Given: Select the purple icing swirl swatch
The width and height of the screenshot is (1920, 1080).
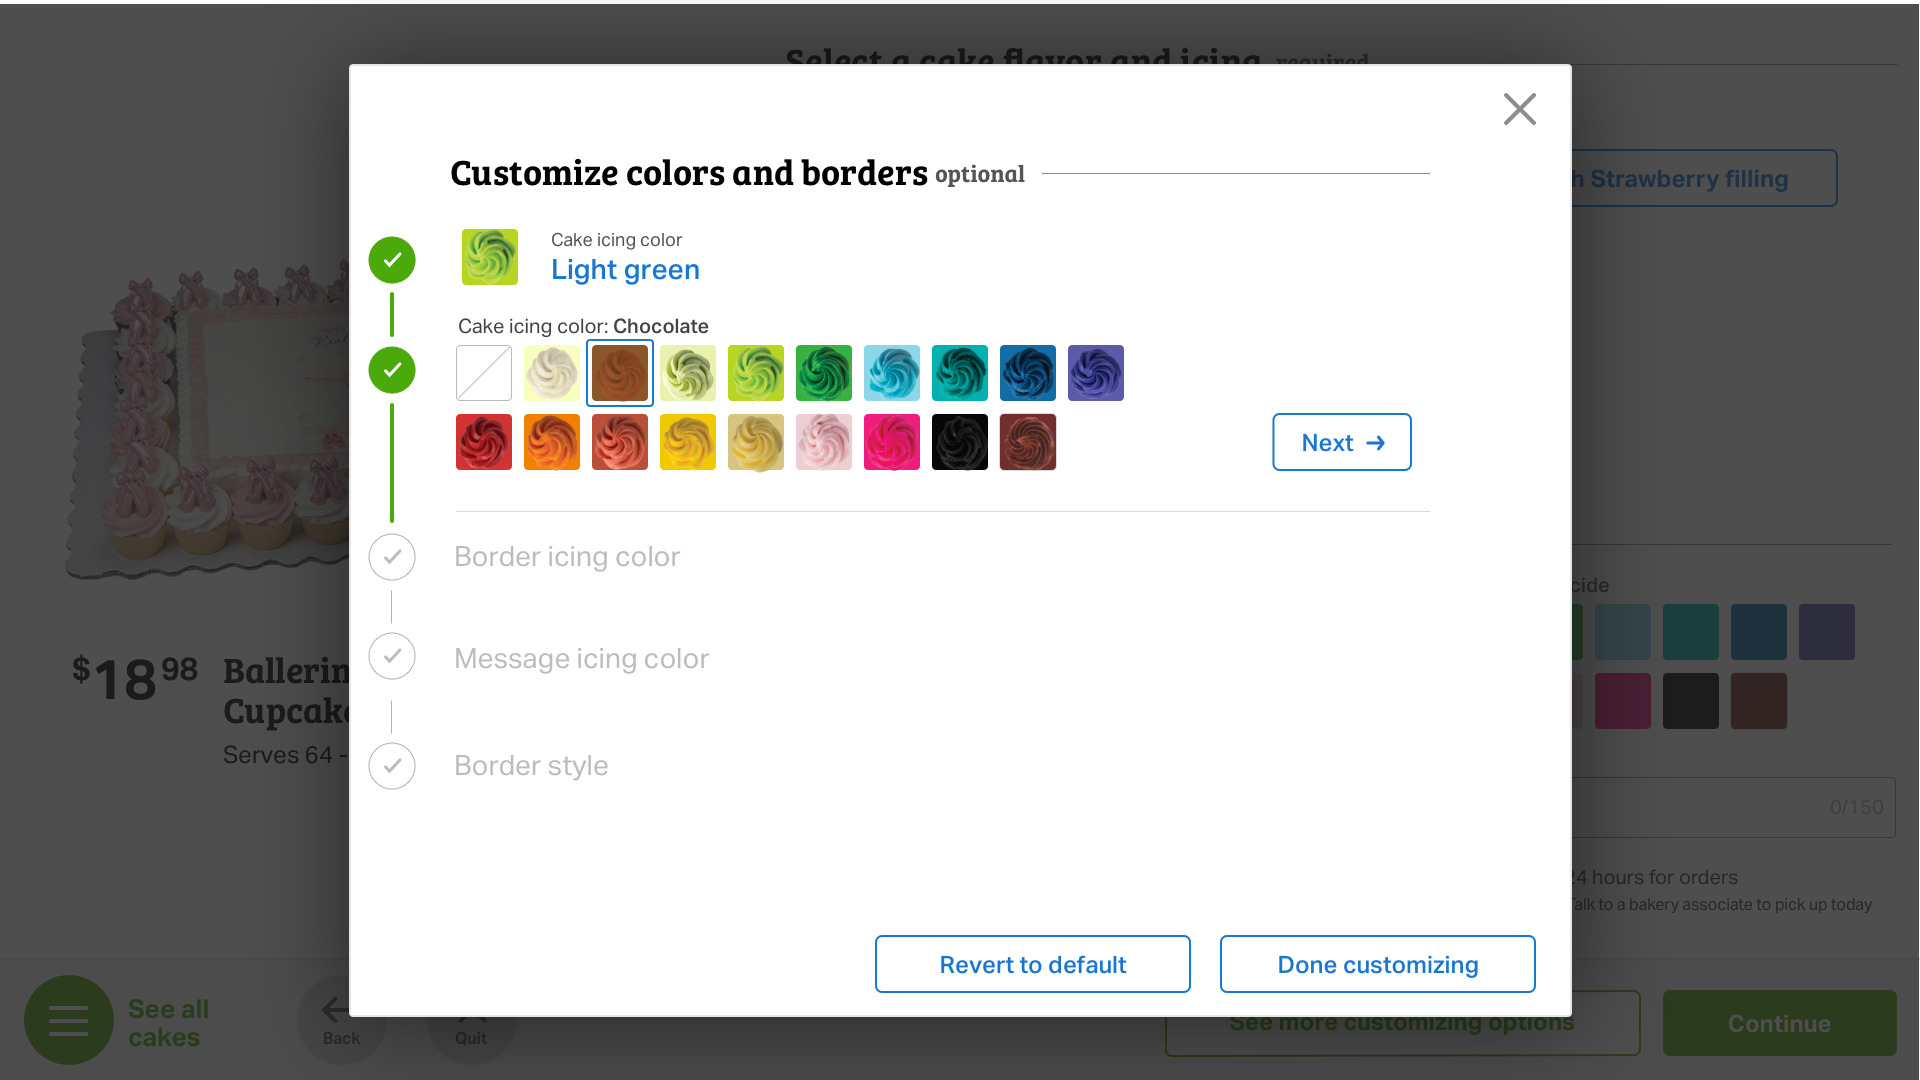Looking at the screenshot, I should click(1096, 373).
